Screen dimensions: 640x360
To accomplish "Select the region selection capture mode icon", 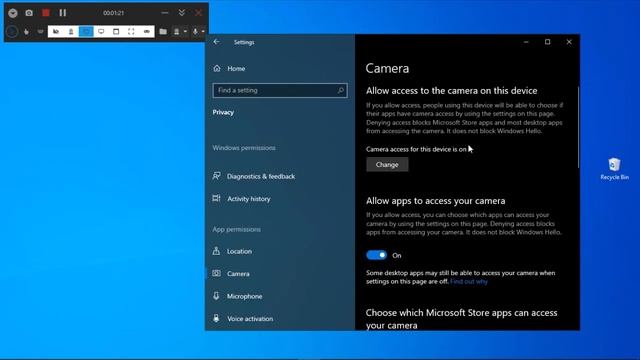I will tap(131, 31).
